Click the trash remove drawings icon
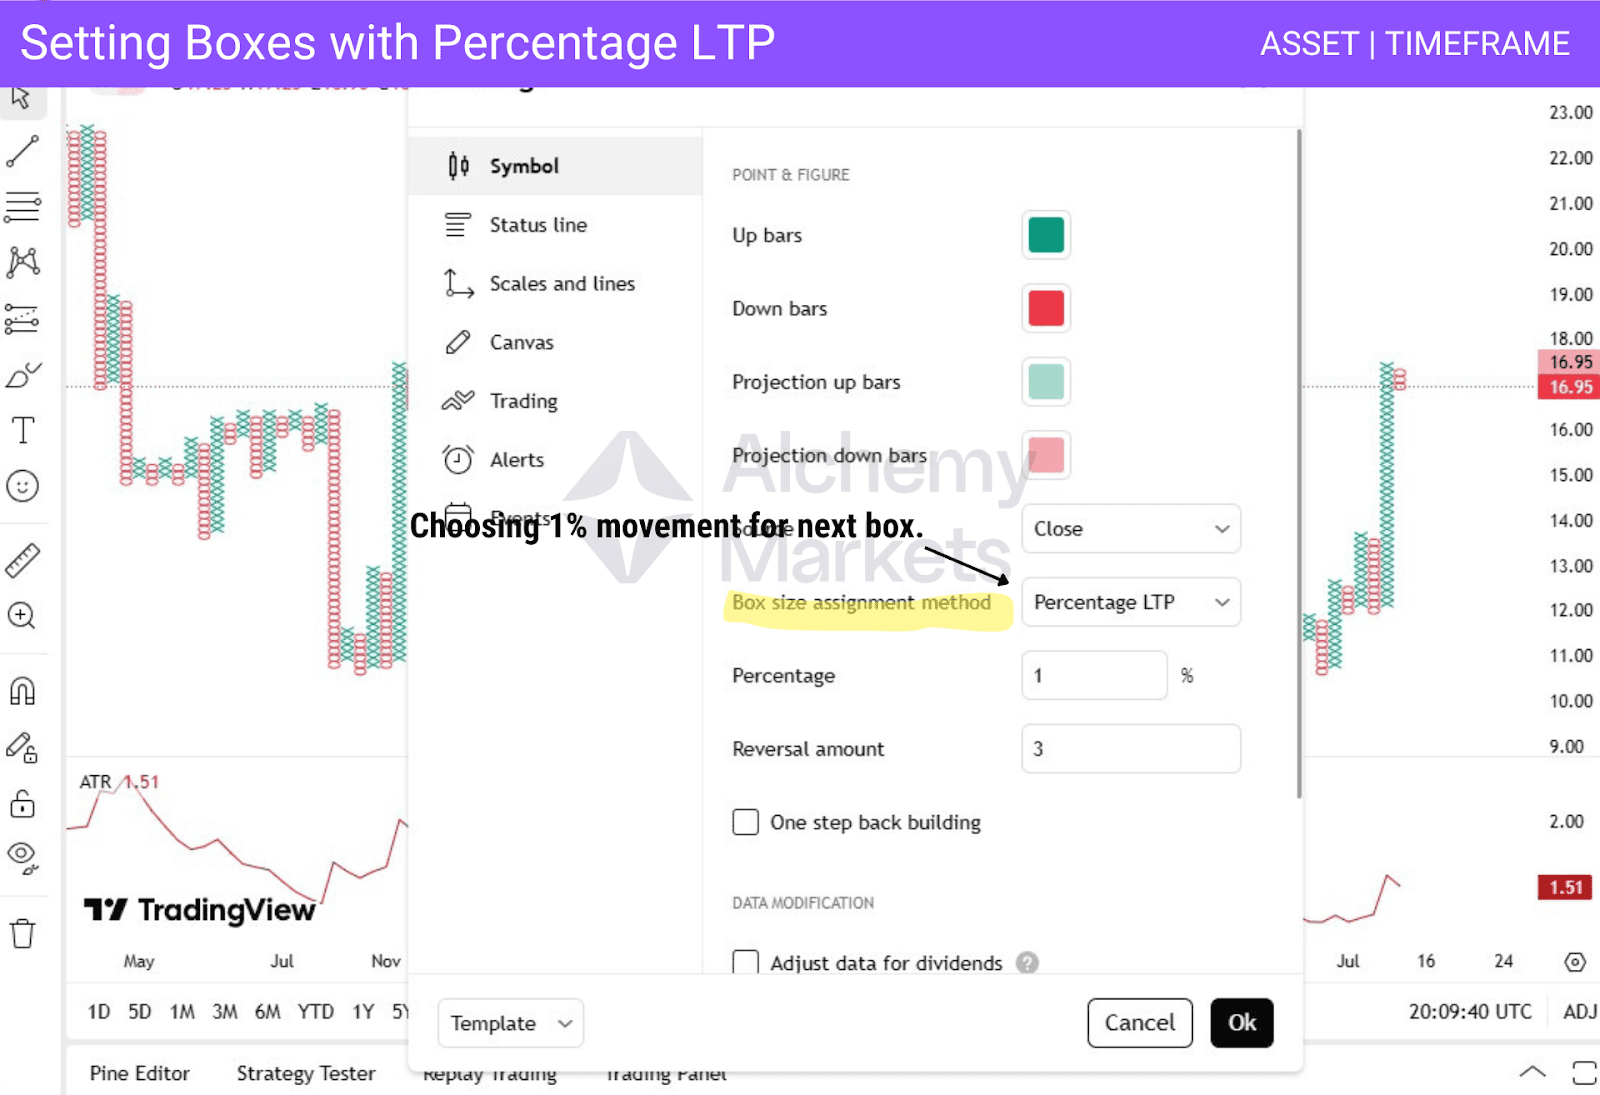This screenshot has height=1095, width=1600. (x=22, y=934)
